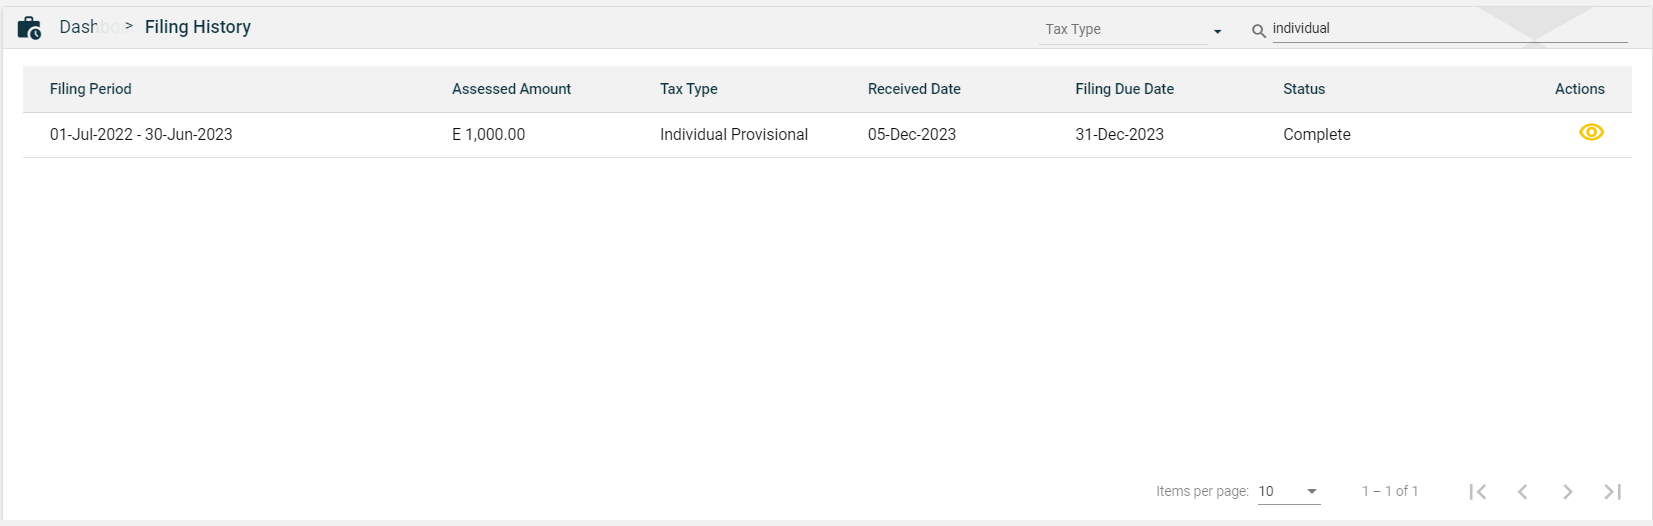Go to next page of results
The width and height of the screenshot is (1653, 526).
pyautogui.click(x=1567, y=491)
